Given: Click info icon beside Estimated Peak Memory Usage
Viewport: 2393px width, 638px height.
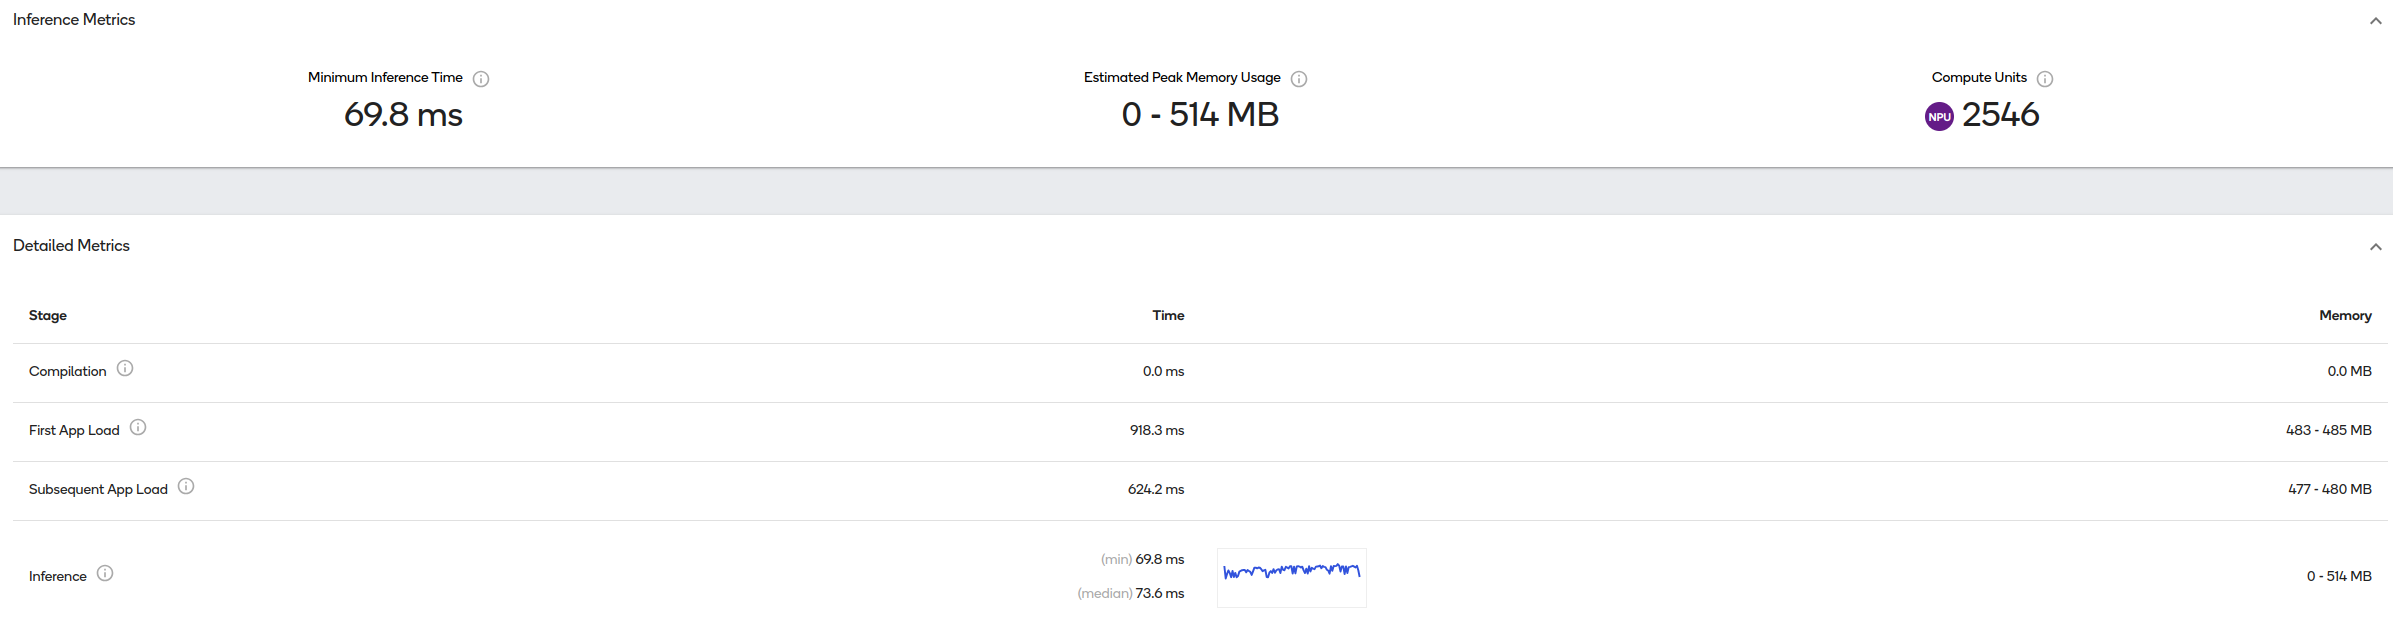Looking at the screenshot, I should pos(1299,79).
